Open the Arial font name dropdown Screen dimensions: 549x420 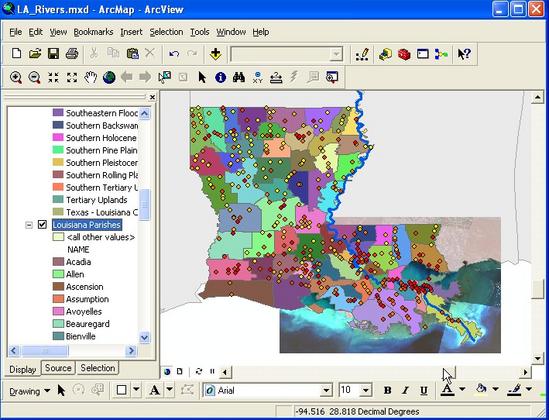pyautogui.click(x=326, y=390)
